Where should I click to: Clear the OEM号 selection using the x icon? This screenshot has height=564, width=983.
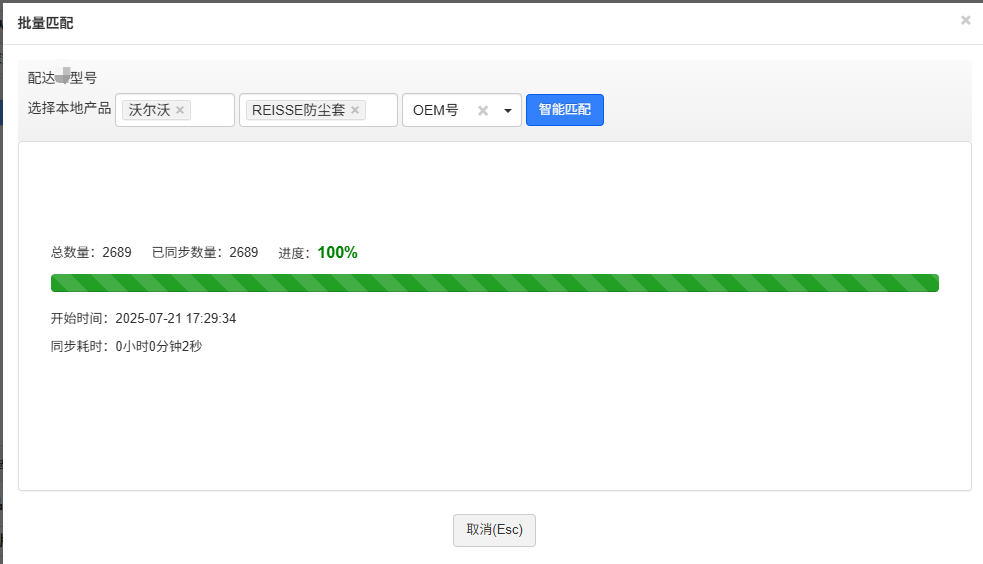[x=483, y=111]
